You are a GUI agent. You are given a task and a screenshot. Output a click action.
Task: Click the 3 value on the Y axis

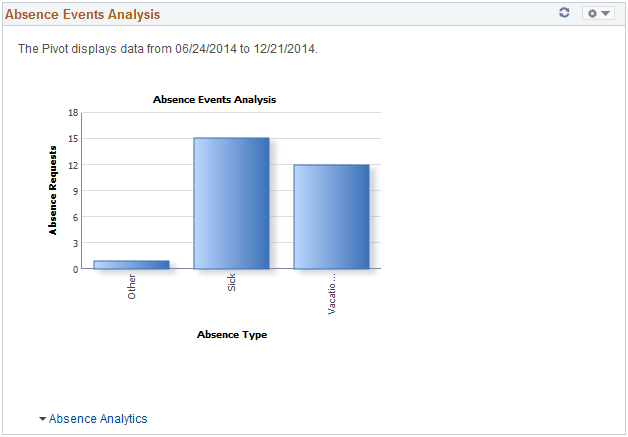75,243
